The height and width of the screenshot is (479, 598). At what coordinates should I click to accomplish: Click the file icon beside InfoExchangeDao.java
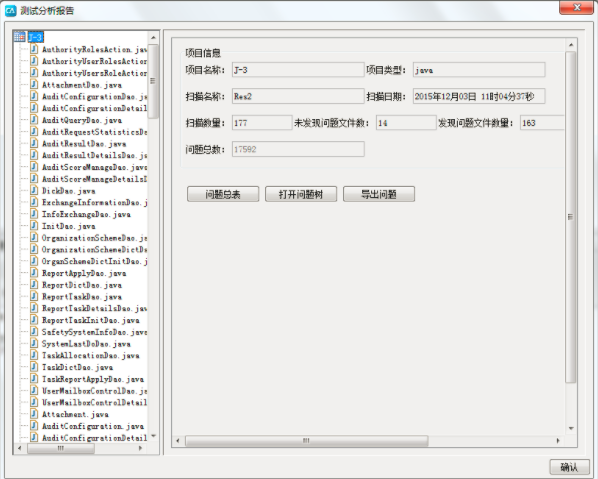[34, 214]
